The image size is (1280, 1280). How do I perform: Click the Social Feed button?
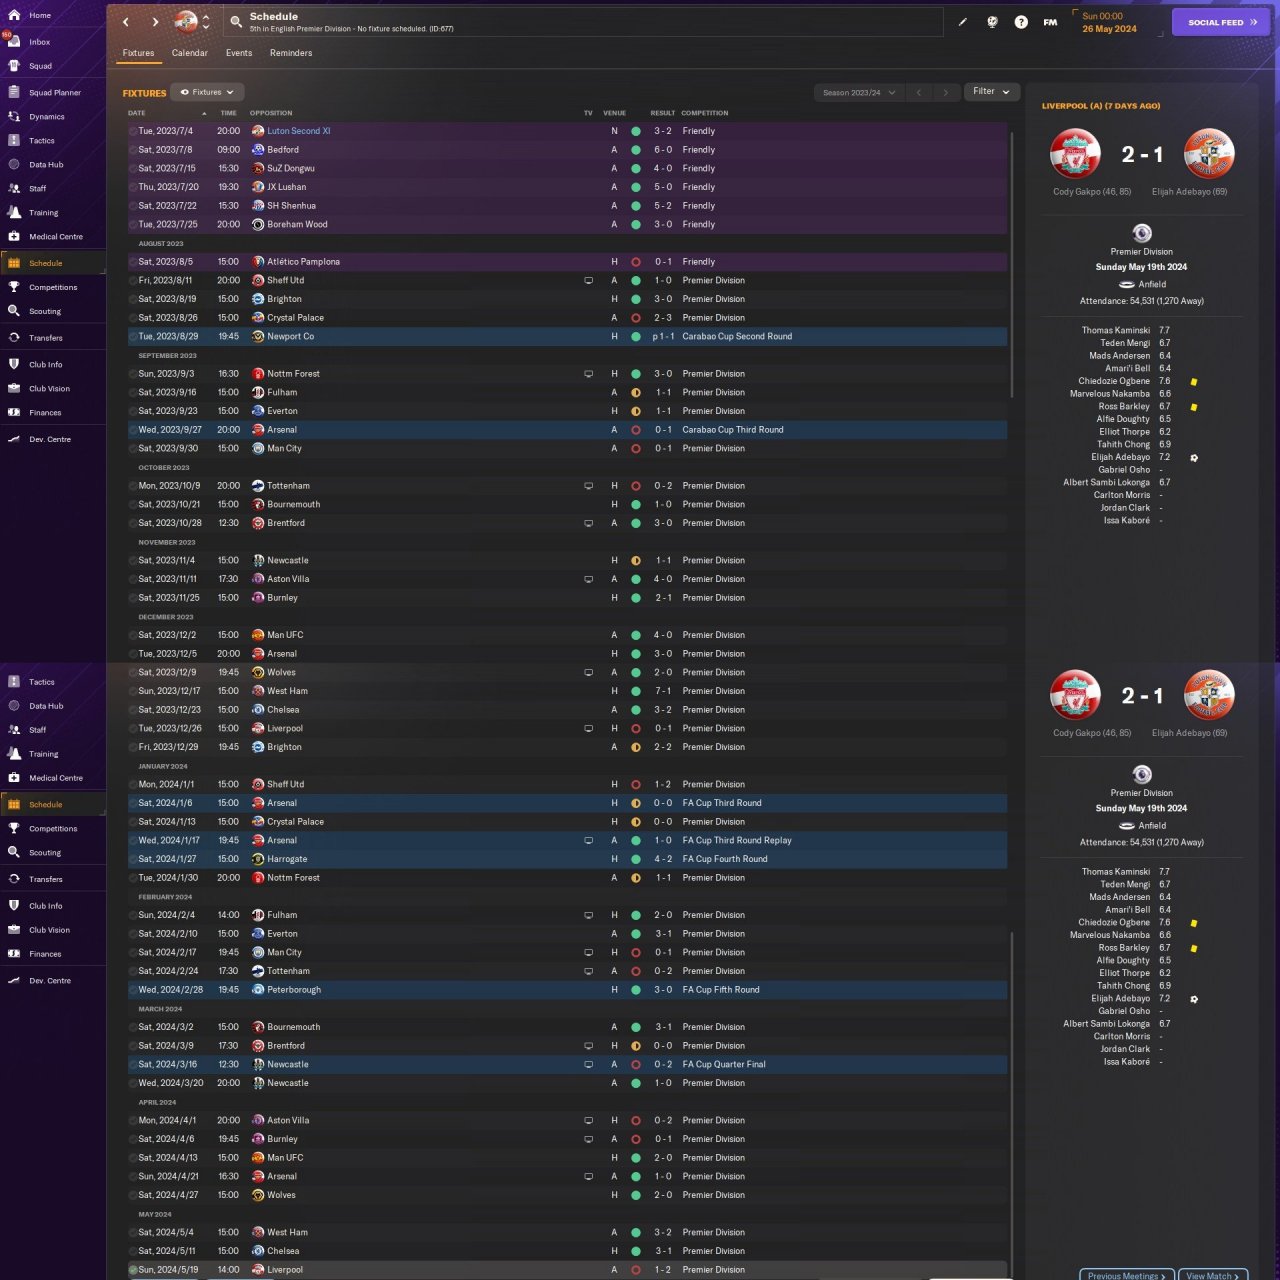[x=1220, y=22]
